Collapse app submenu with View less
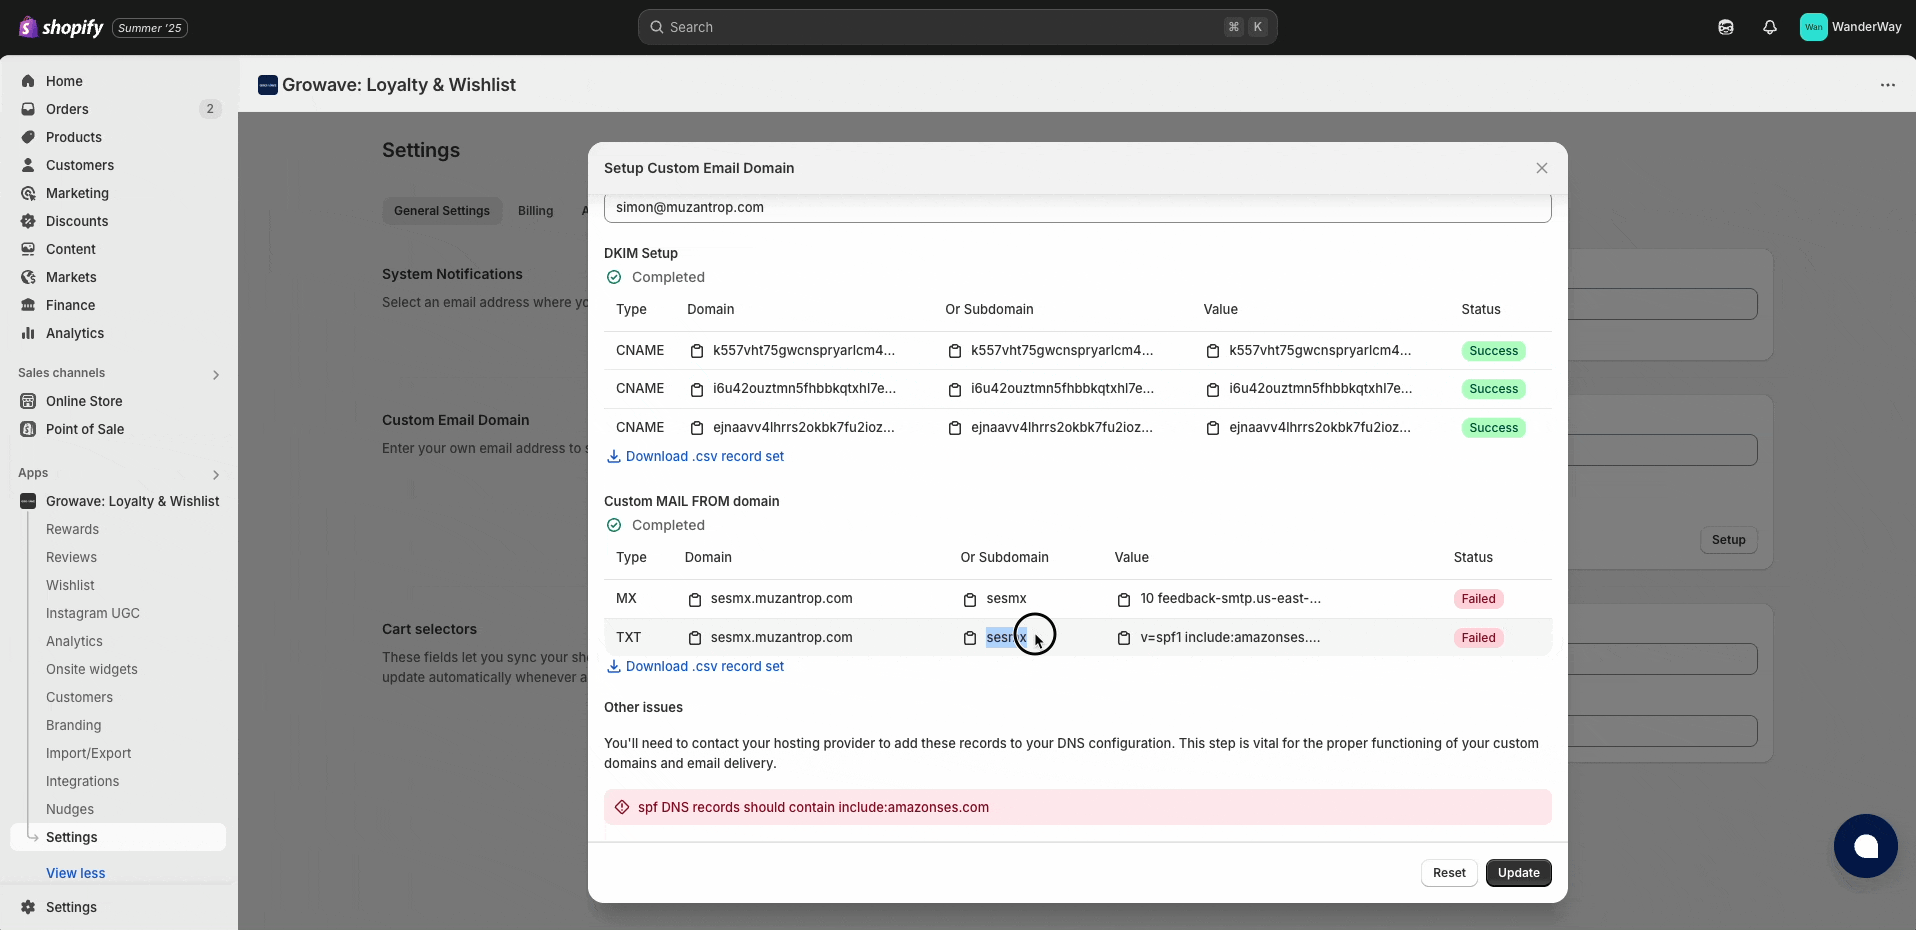Image resolution: width=1916 pixels, height=930 pixels. pyautogui.click(x=76, y=873)
